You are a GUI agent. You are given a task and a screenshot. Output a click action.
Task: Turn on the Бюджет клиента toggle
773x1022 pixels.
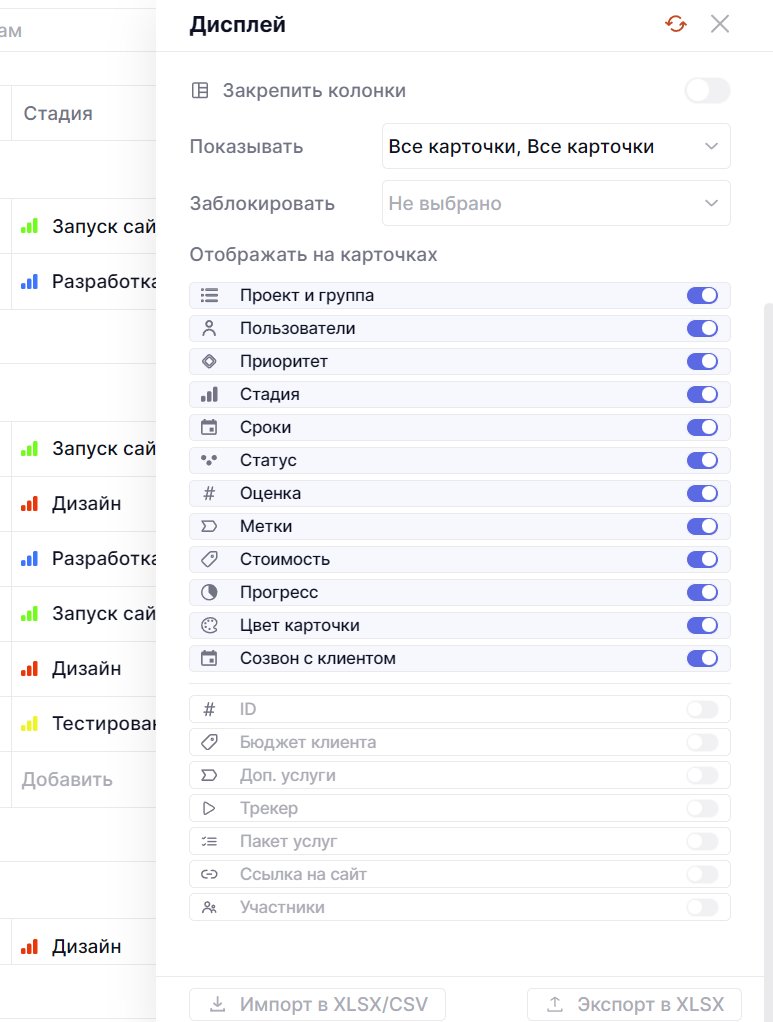[x=702, y=742]
